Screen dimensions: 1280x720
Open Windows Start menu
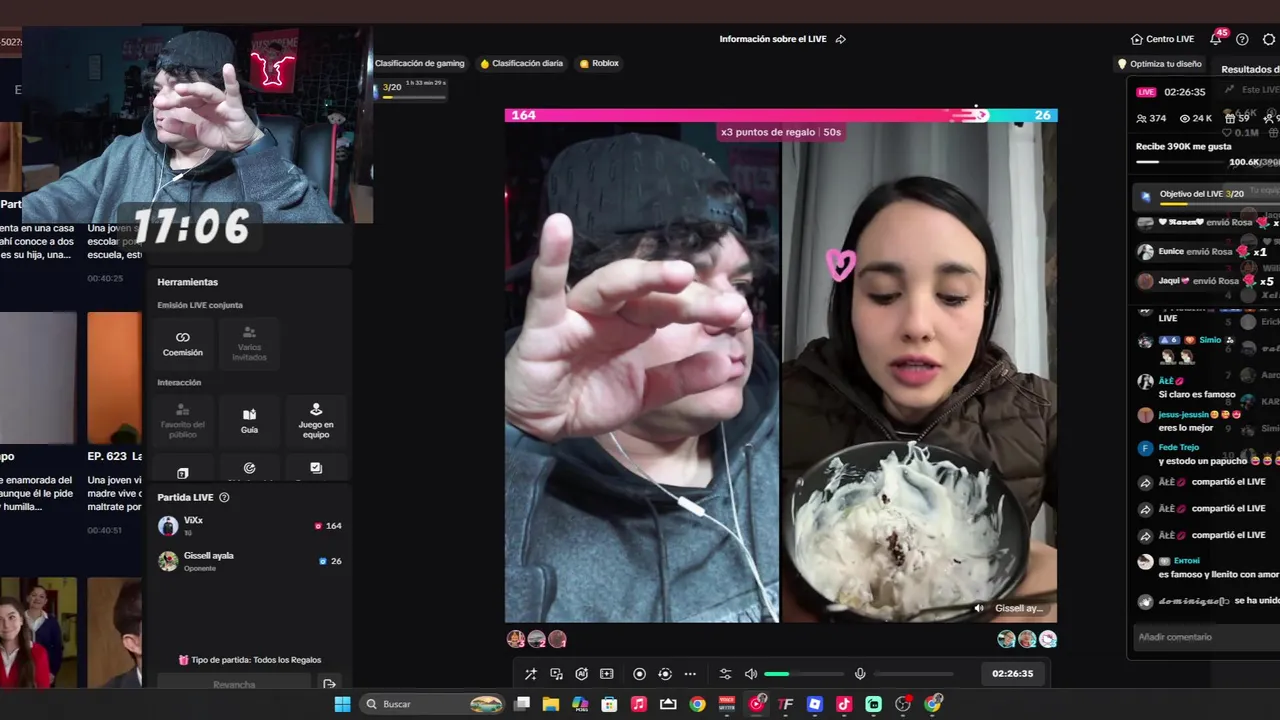coord(342,704)
